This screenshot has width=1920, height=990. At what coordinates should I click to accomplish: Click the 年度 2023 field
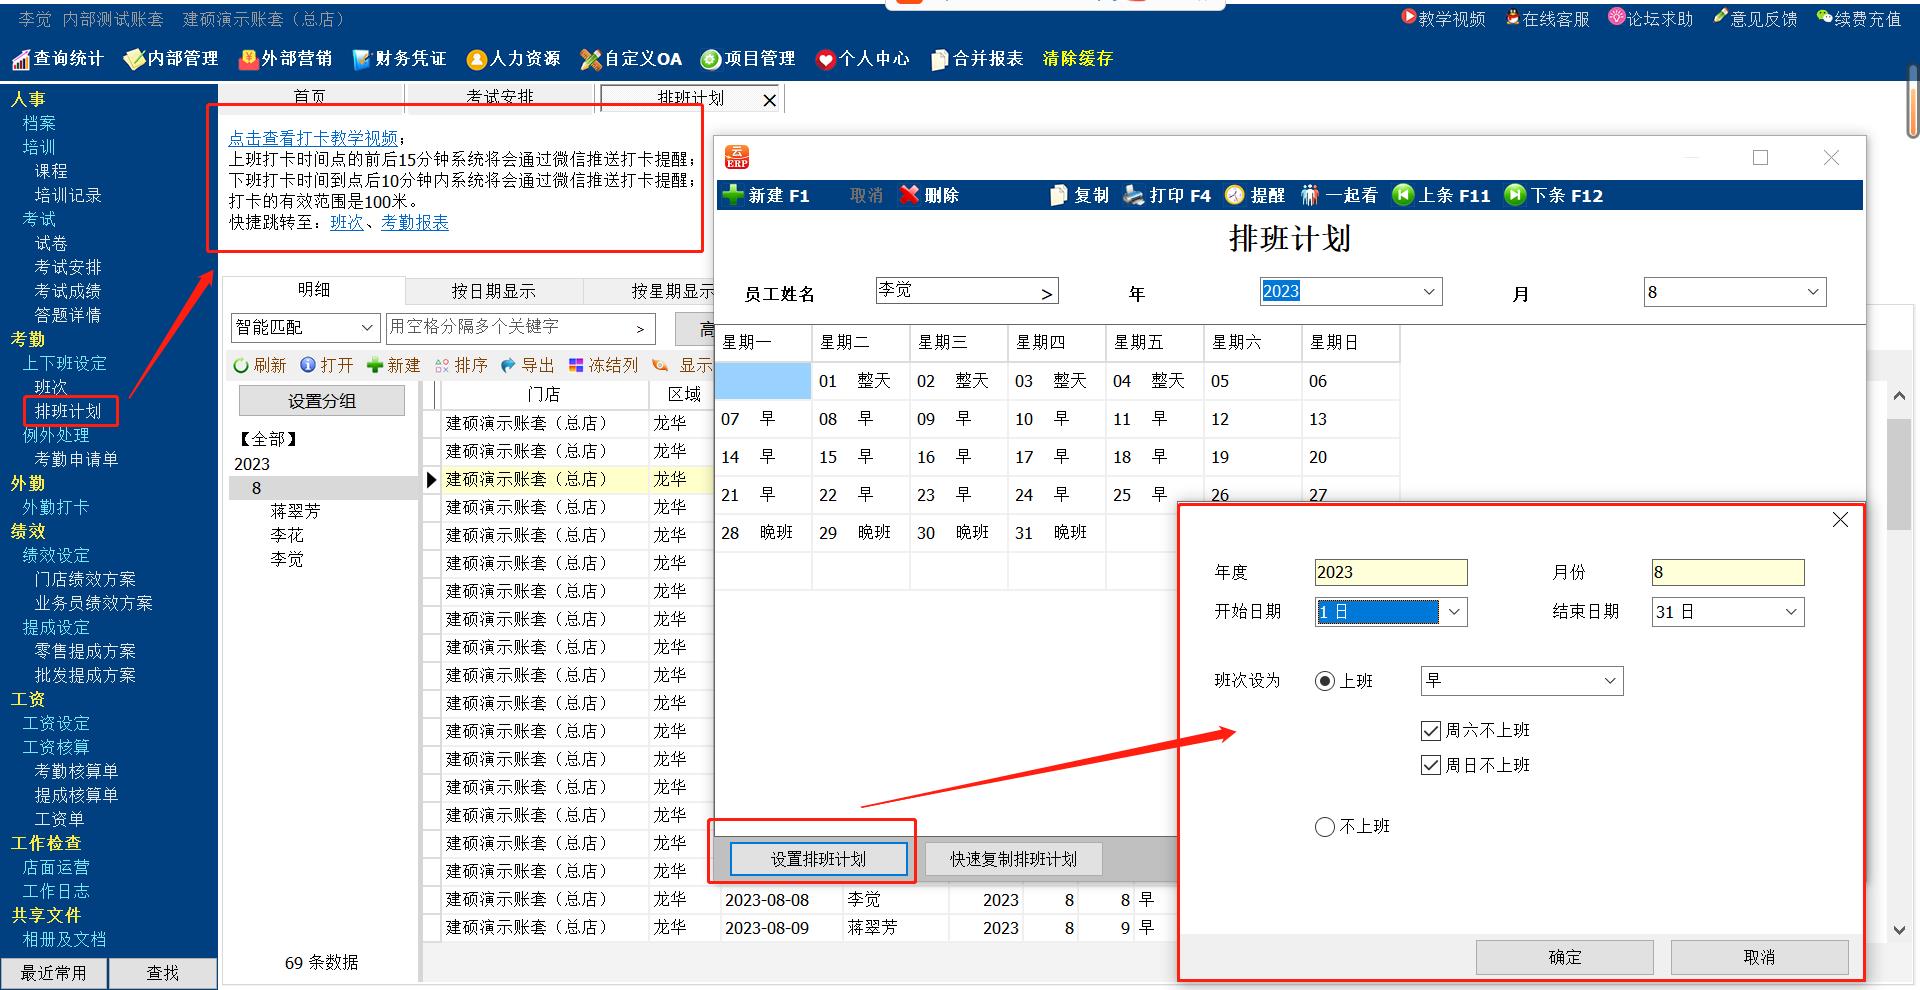1391,572
